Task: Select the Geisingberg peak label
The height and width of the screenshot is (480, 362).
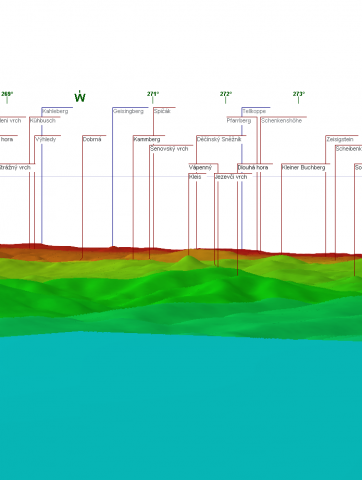Action: 128,111
